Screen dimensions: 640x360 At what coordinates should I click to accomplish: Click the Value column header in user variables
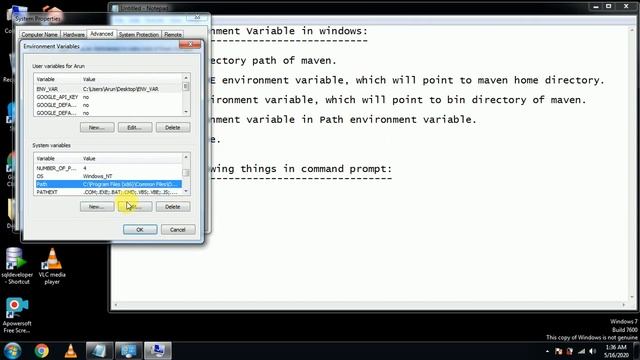pos(131,79)
